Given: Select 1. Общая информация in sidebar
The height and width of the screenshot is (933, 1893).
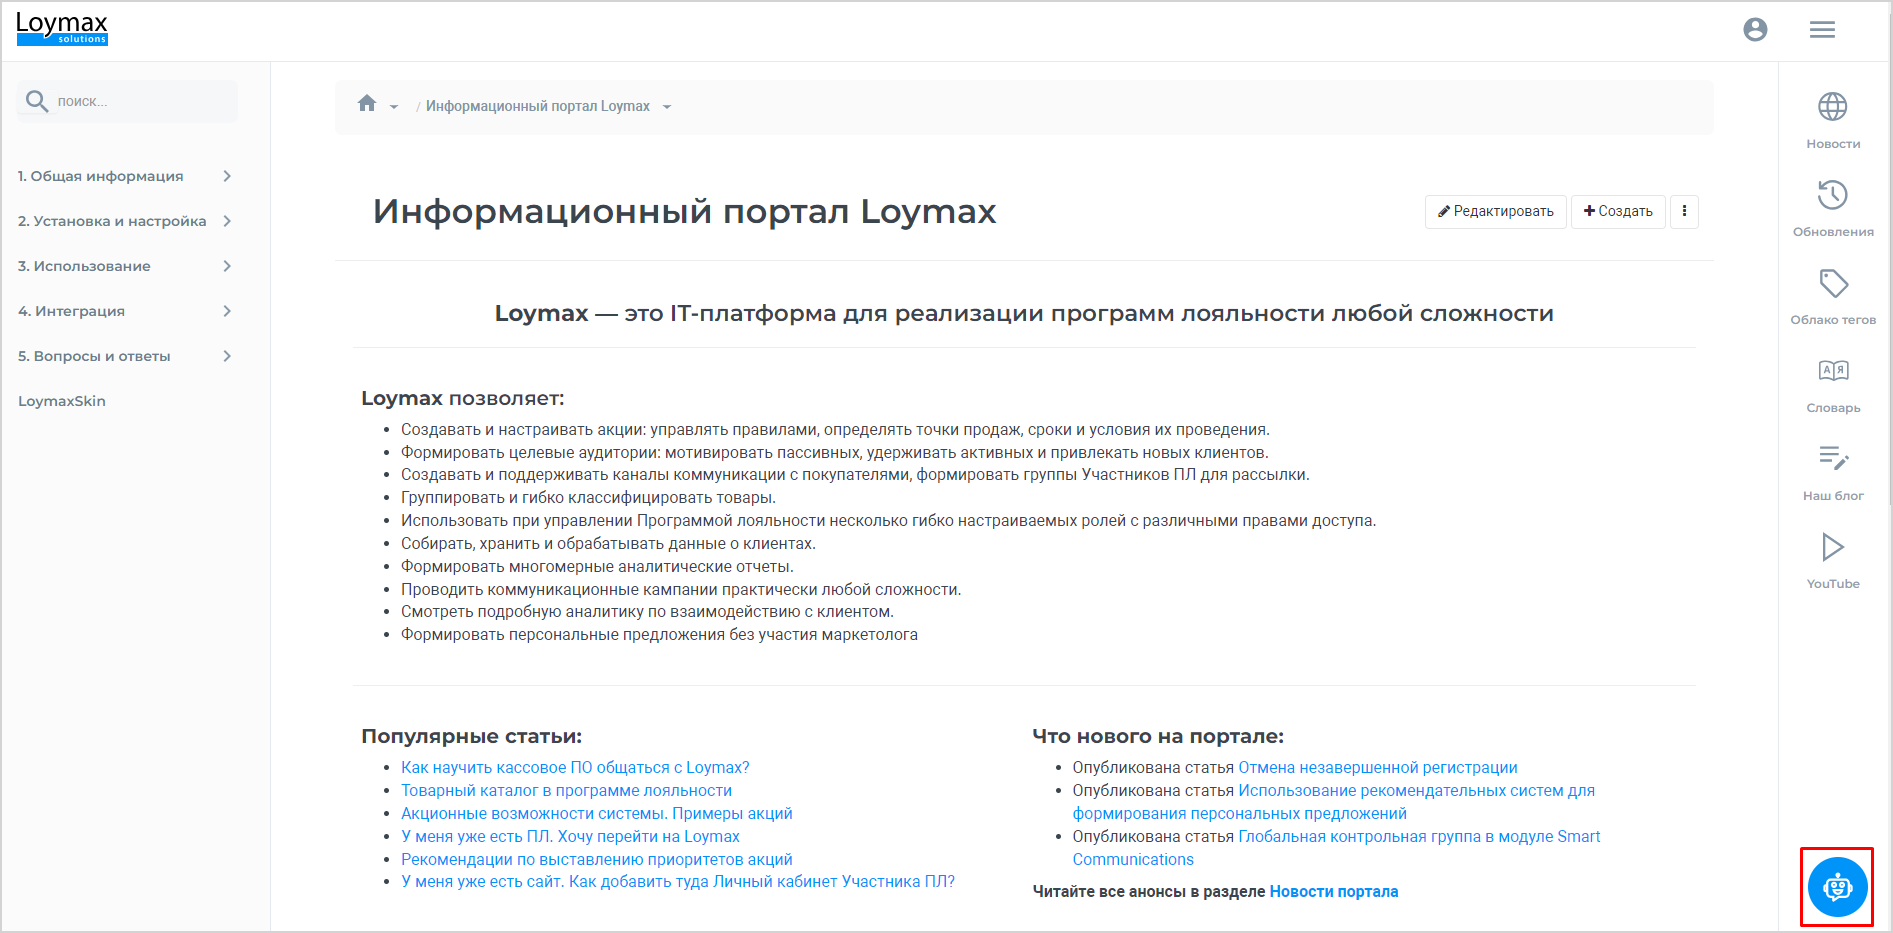Looking at the screenshot, I should point(100,176).
